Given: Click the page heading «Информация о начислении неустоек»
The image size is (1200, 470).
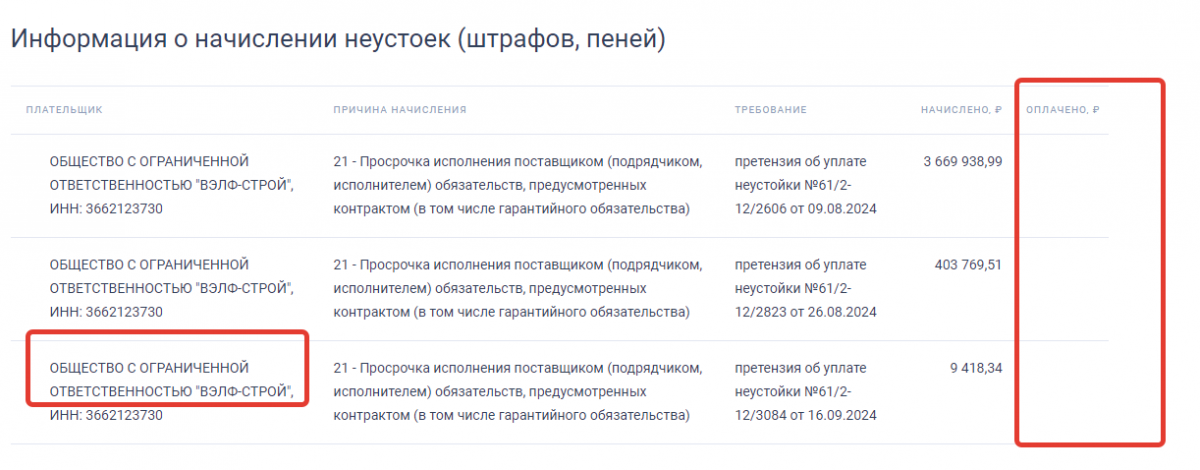Looking at the screenshot, I should pos(338,40).
